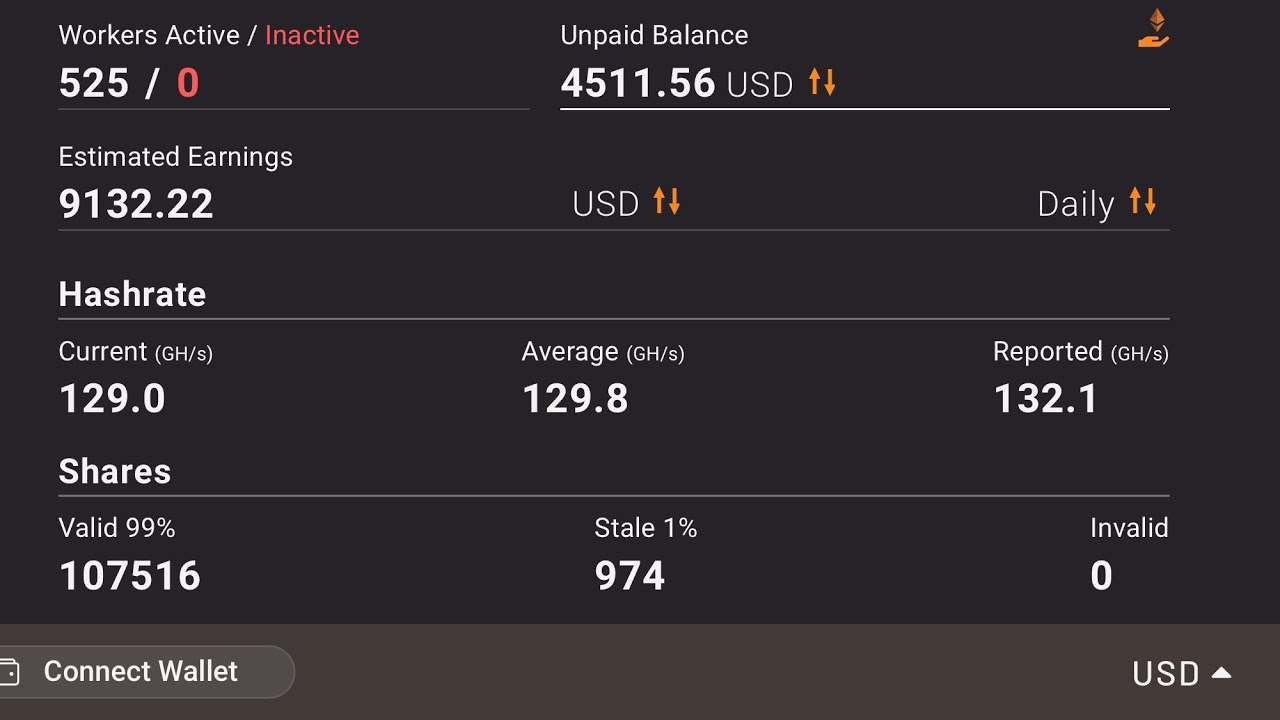Click the Stale shares count 974
The width and height of the screenshot is (1280, 720).
click(x=630, y=576)
